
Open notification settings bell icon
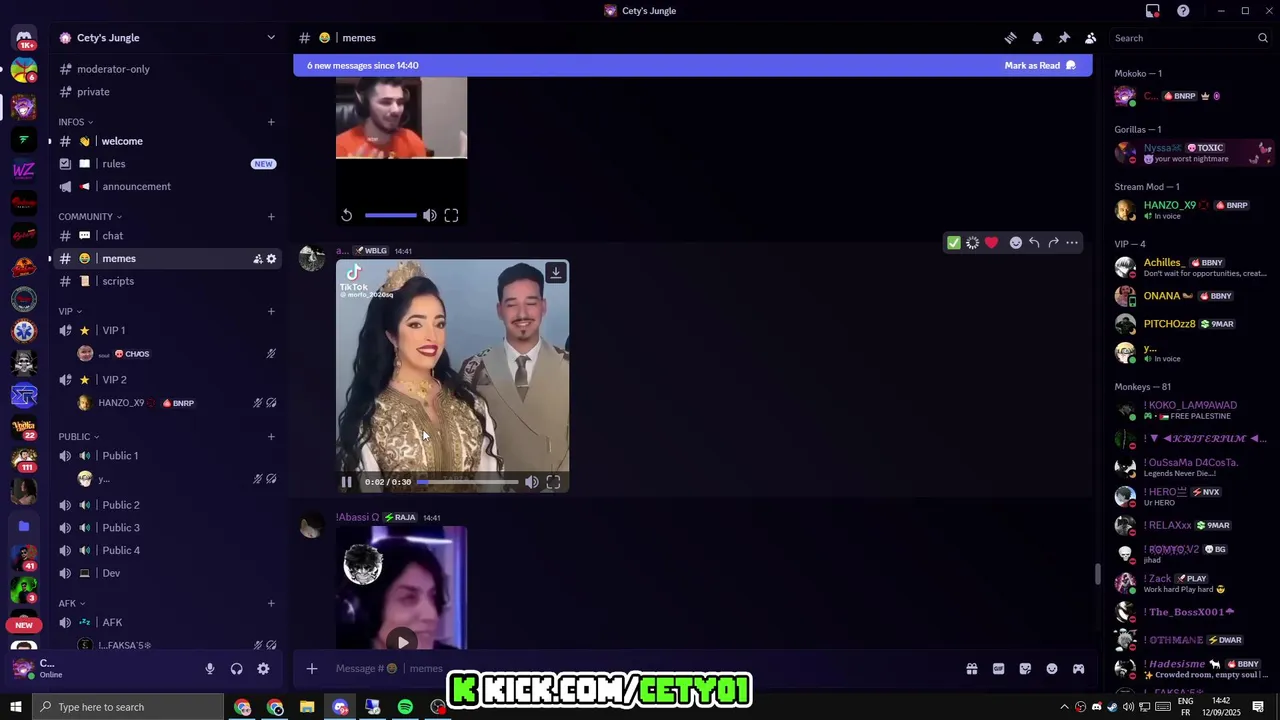click(1037, 38)
